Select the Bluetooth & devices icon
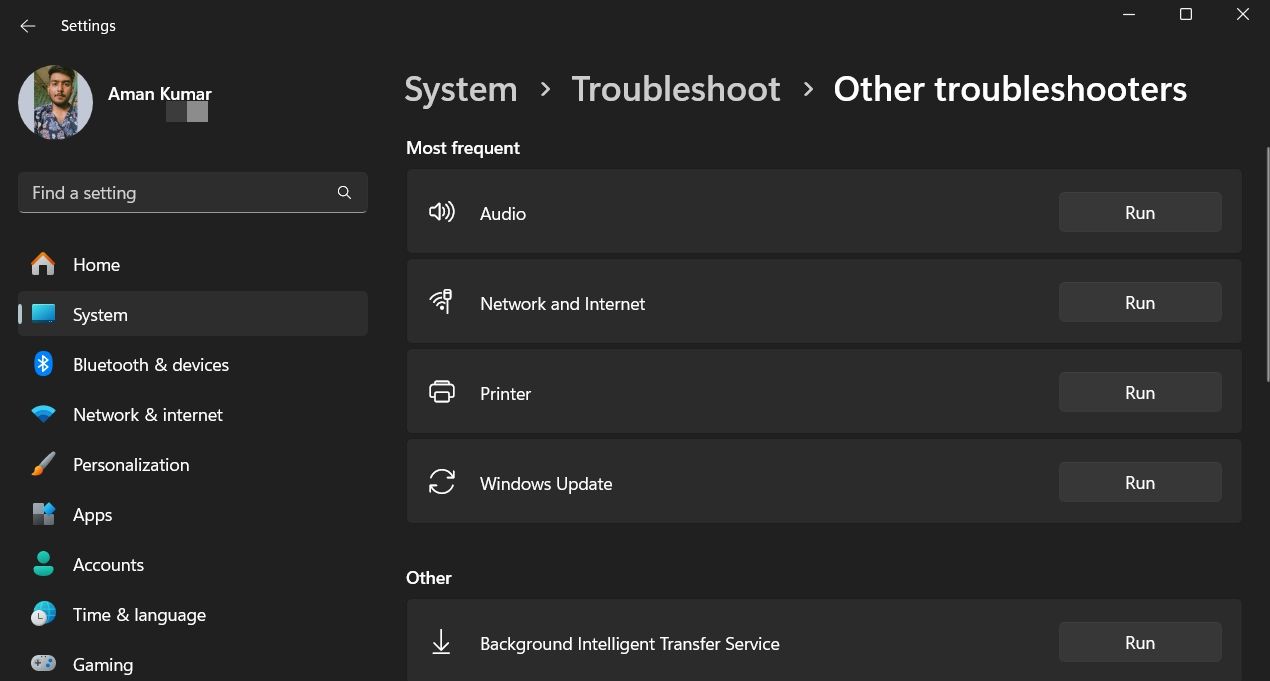The width and height of the screenshot is (1270, 681). (43, 364)
